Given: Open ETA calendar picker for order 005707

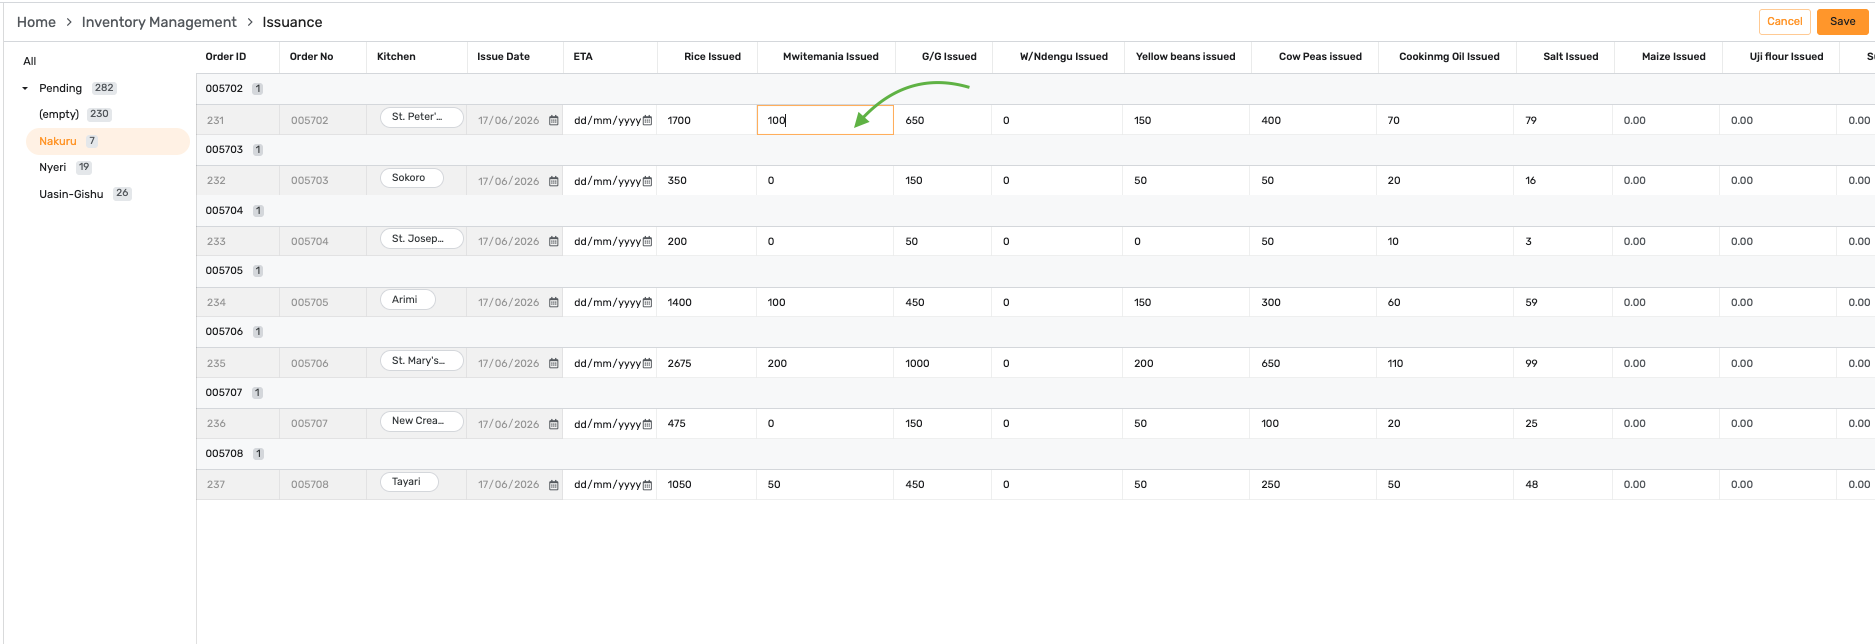Looking at the screenshot, I should click(647, 424).
